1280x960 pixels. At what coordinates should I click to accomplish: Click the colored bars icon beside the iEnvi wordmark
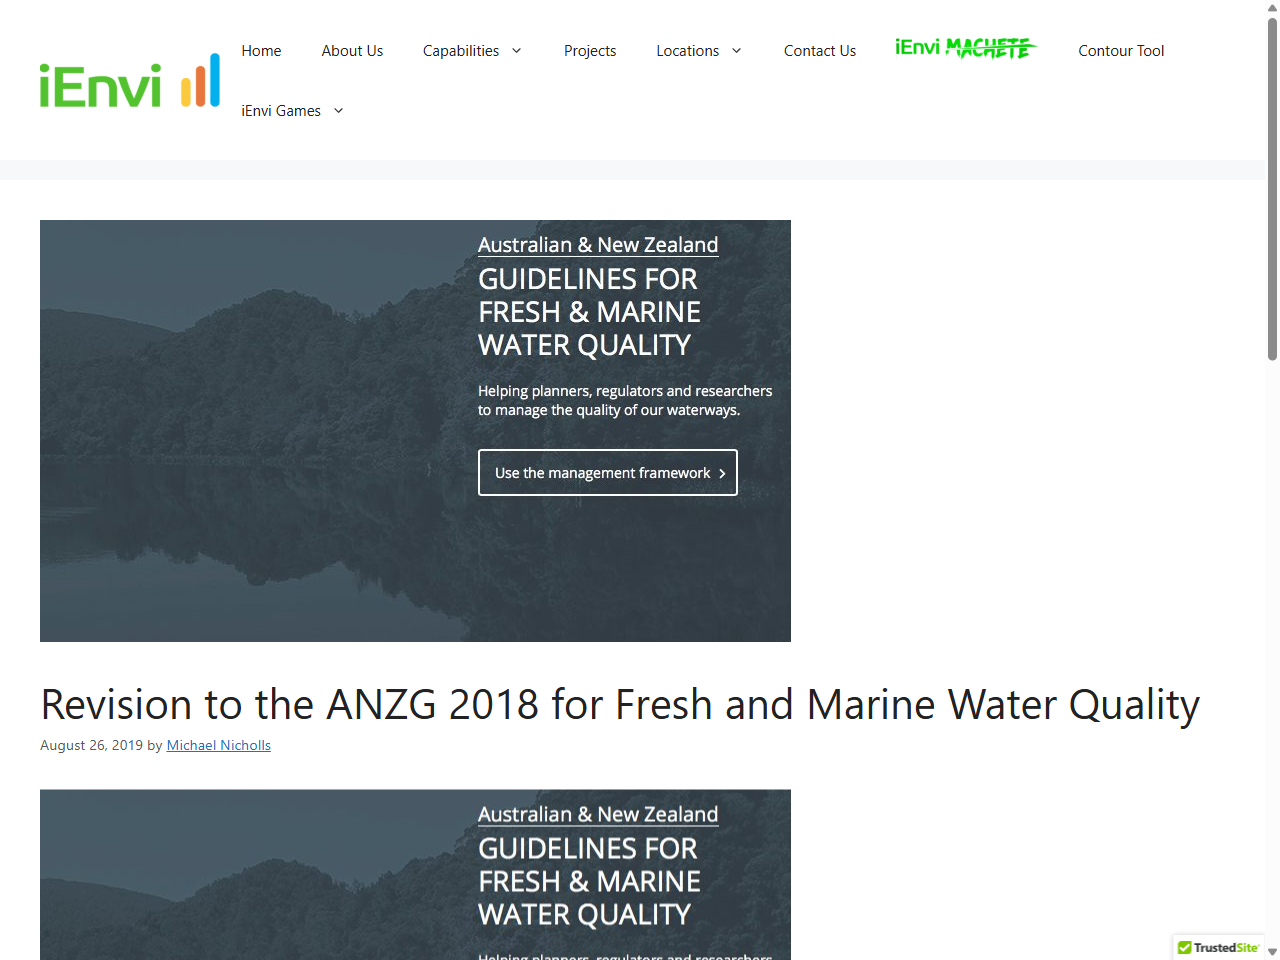tap(202, 79)
